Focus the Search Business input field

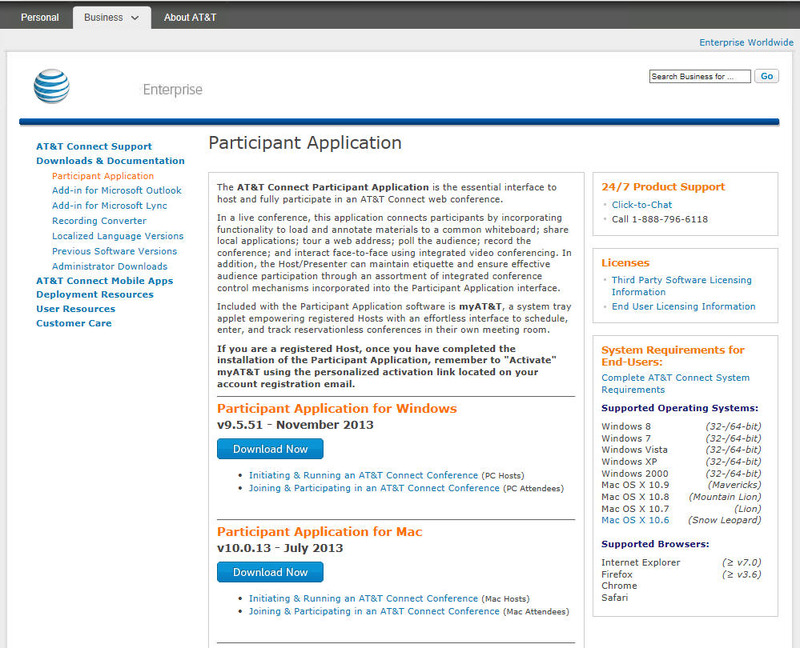699,76
